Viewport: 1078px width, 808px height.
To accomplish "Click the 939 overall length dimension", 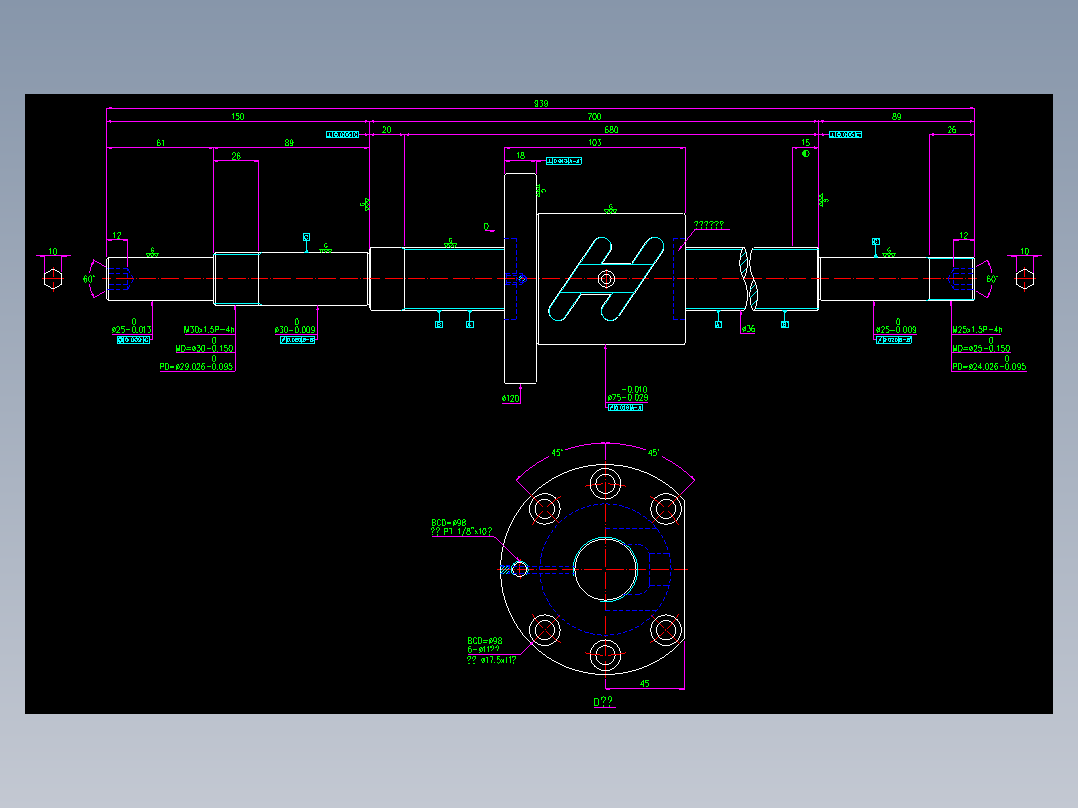I will click(x=541, y=104).
